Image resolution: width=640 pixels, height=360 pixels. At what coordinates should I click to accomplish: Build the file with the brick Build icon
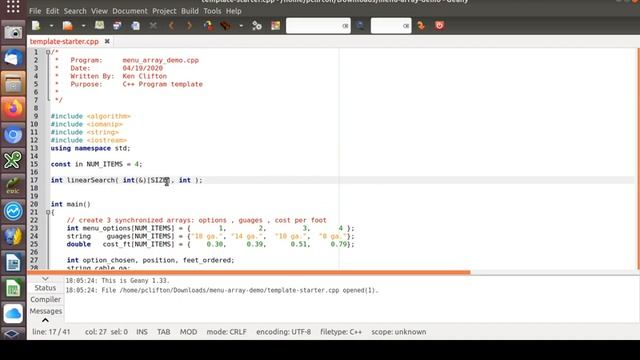click(x=225, y=26)
